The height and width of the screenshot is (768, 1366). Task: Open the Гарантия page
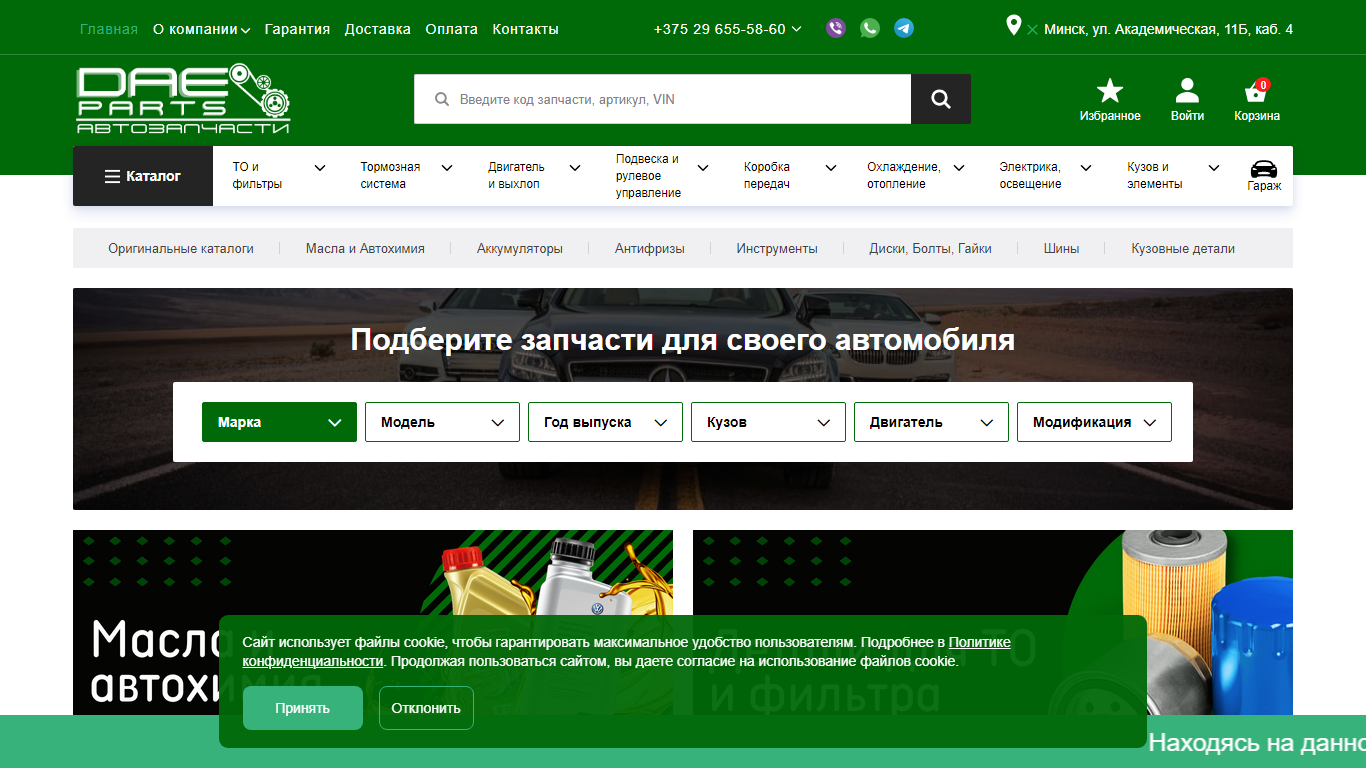(x=297, y=29)
